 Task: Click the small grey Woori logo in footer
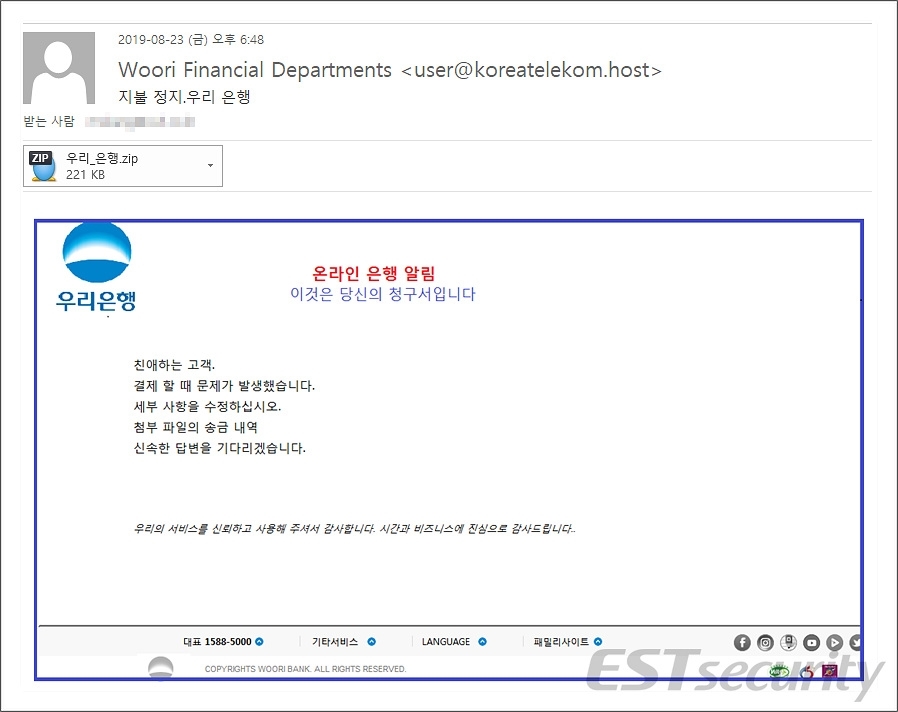coord(160,667)
